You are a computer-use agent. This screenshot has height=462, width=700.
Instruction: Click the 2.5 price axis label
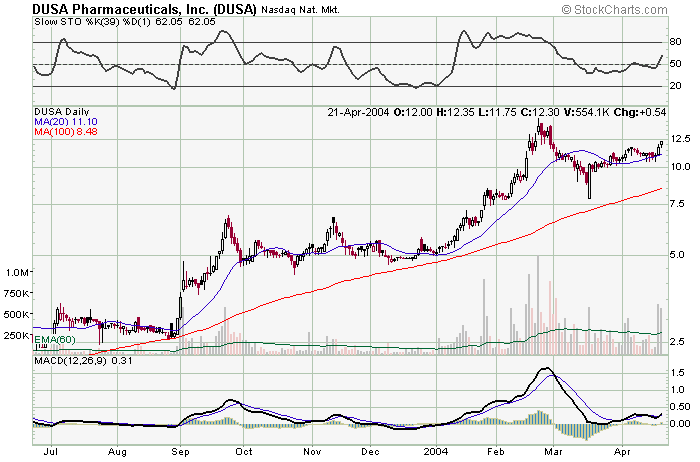pos(677,341)
